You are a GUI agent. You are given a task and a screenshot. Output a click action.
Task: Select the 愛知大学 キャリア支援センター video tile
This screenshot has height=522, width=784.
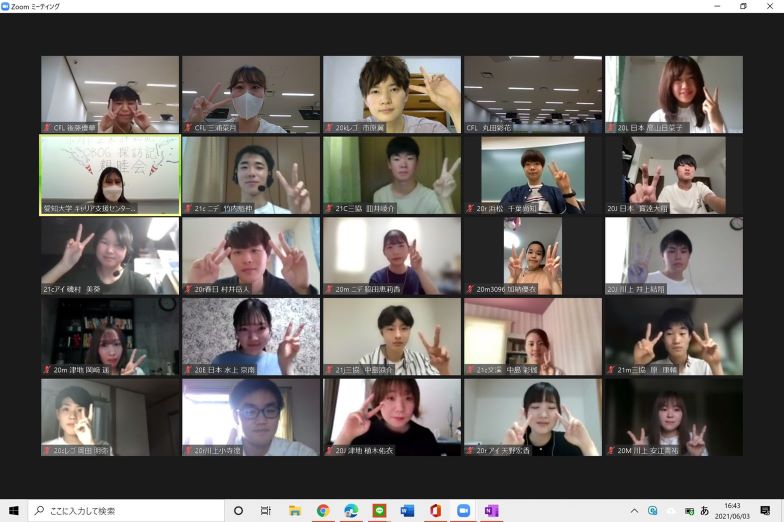click(110, 175)
